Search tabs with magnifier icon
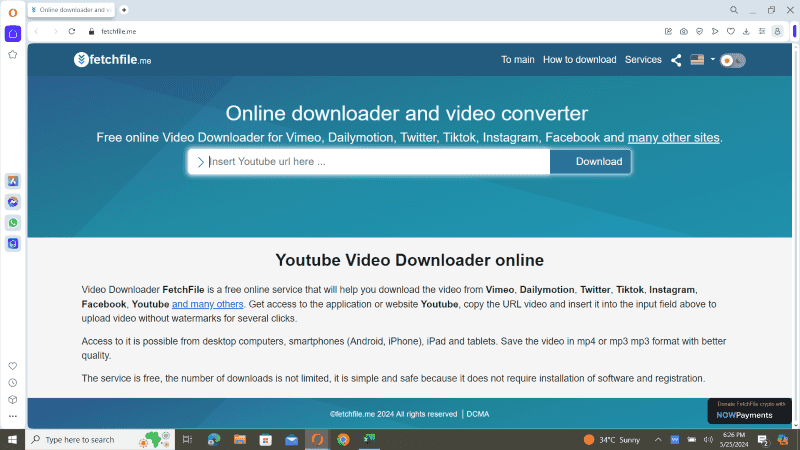 [734, 10]
